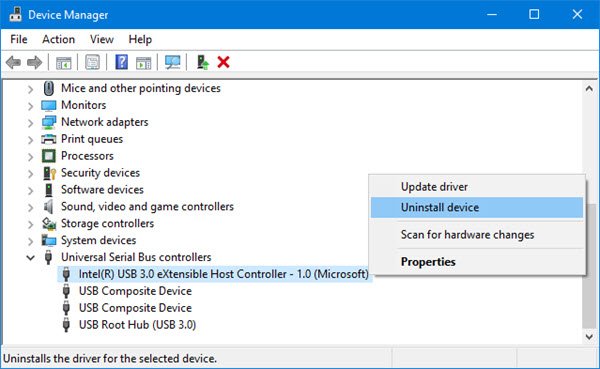The image size is (600, 369).
Task: Click the Security devices key icon
Action: pyautogui.click(x=49, y=173)
